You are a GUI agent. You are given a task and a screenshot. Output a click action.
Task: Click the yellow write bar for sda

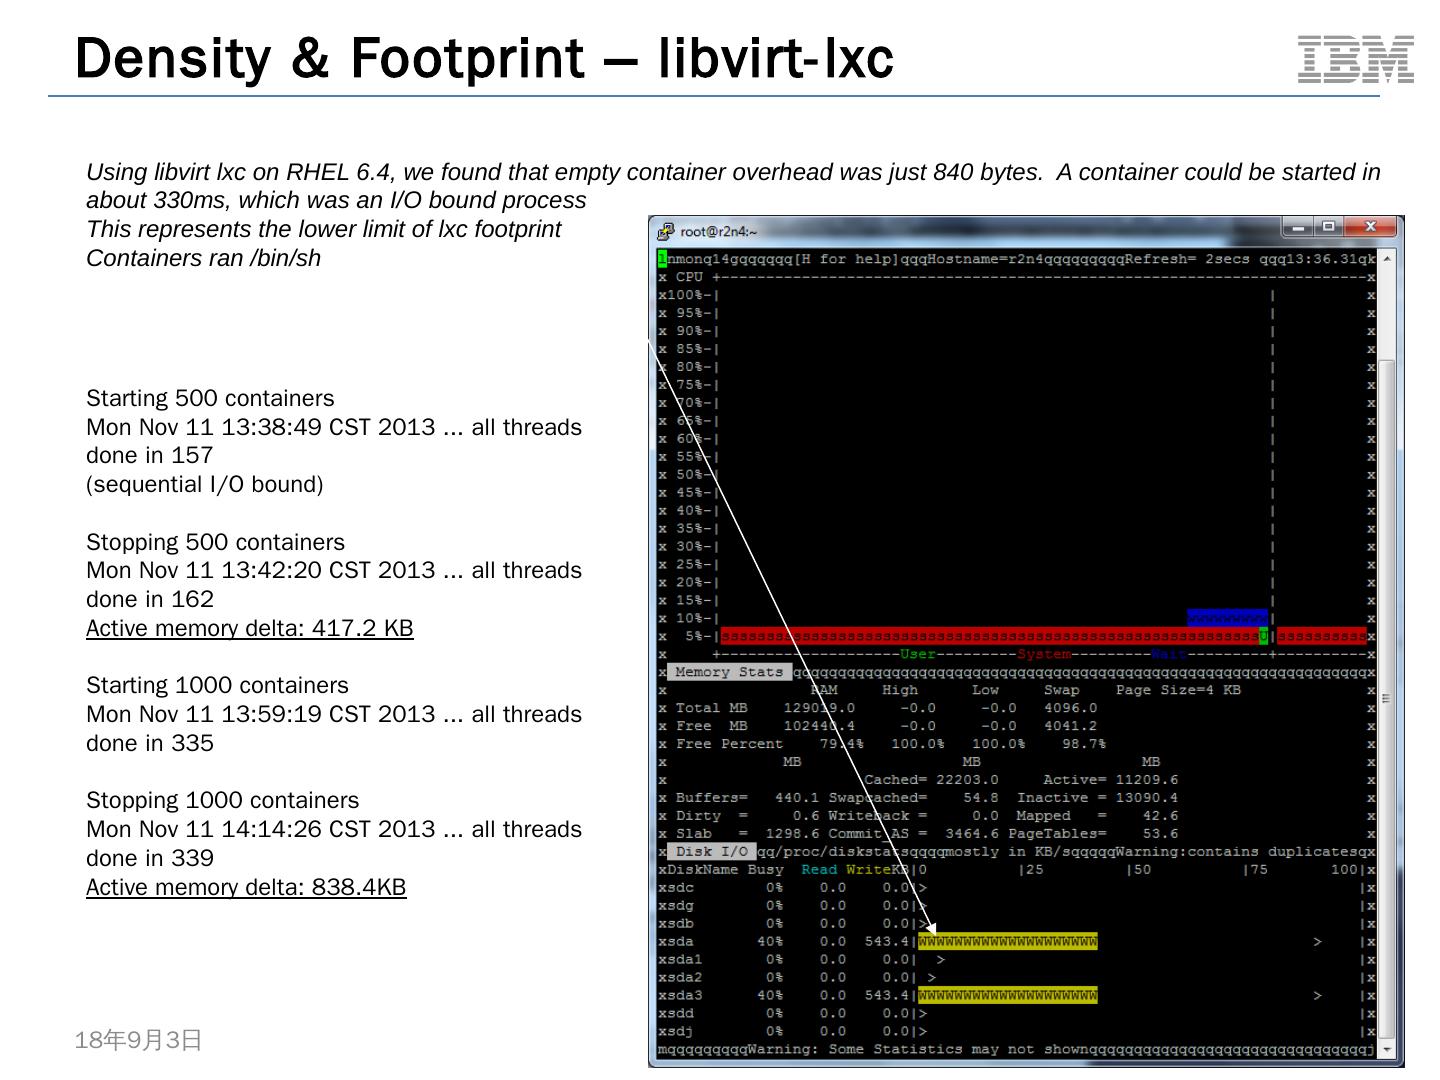pos(1007,942)
